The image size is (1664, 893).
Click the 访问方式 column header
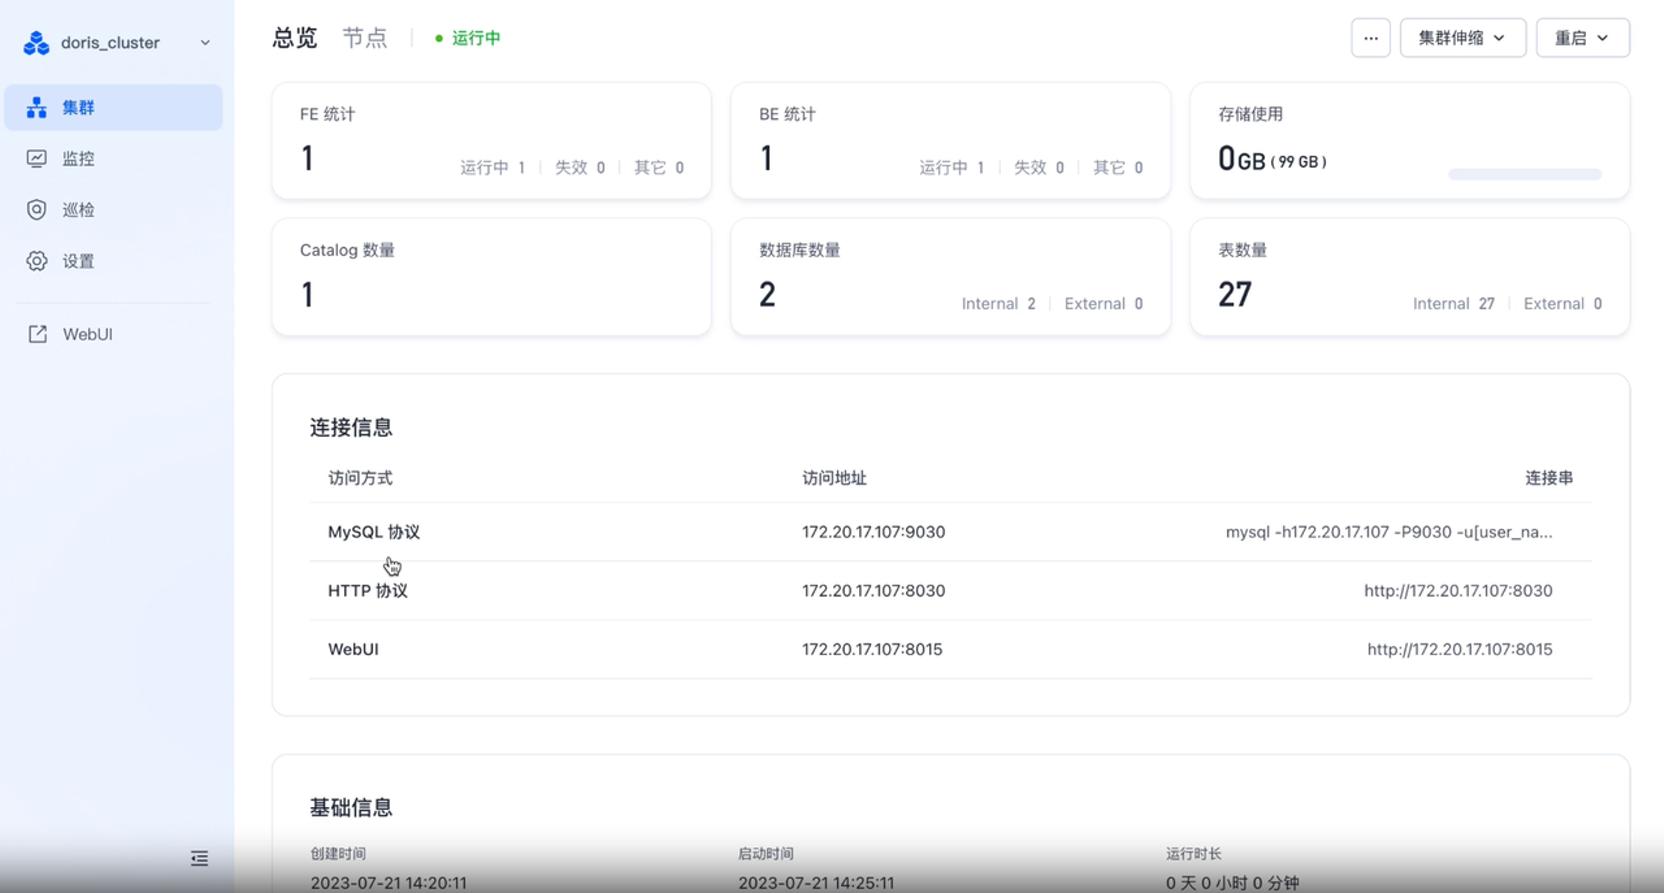click(x=360, y=478)
